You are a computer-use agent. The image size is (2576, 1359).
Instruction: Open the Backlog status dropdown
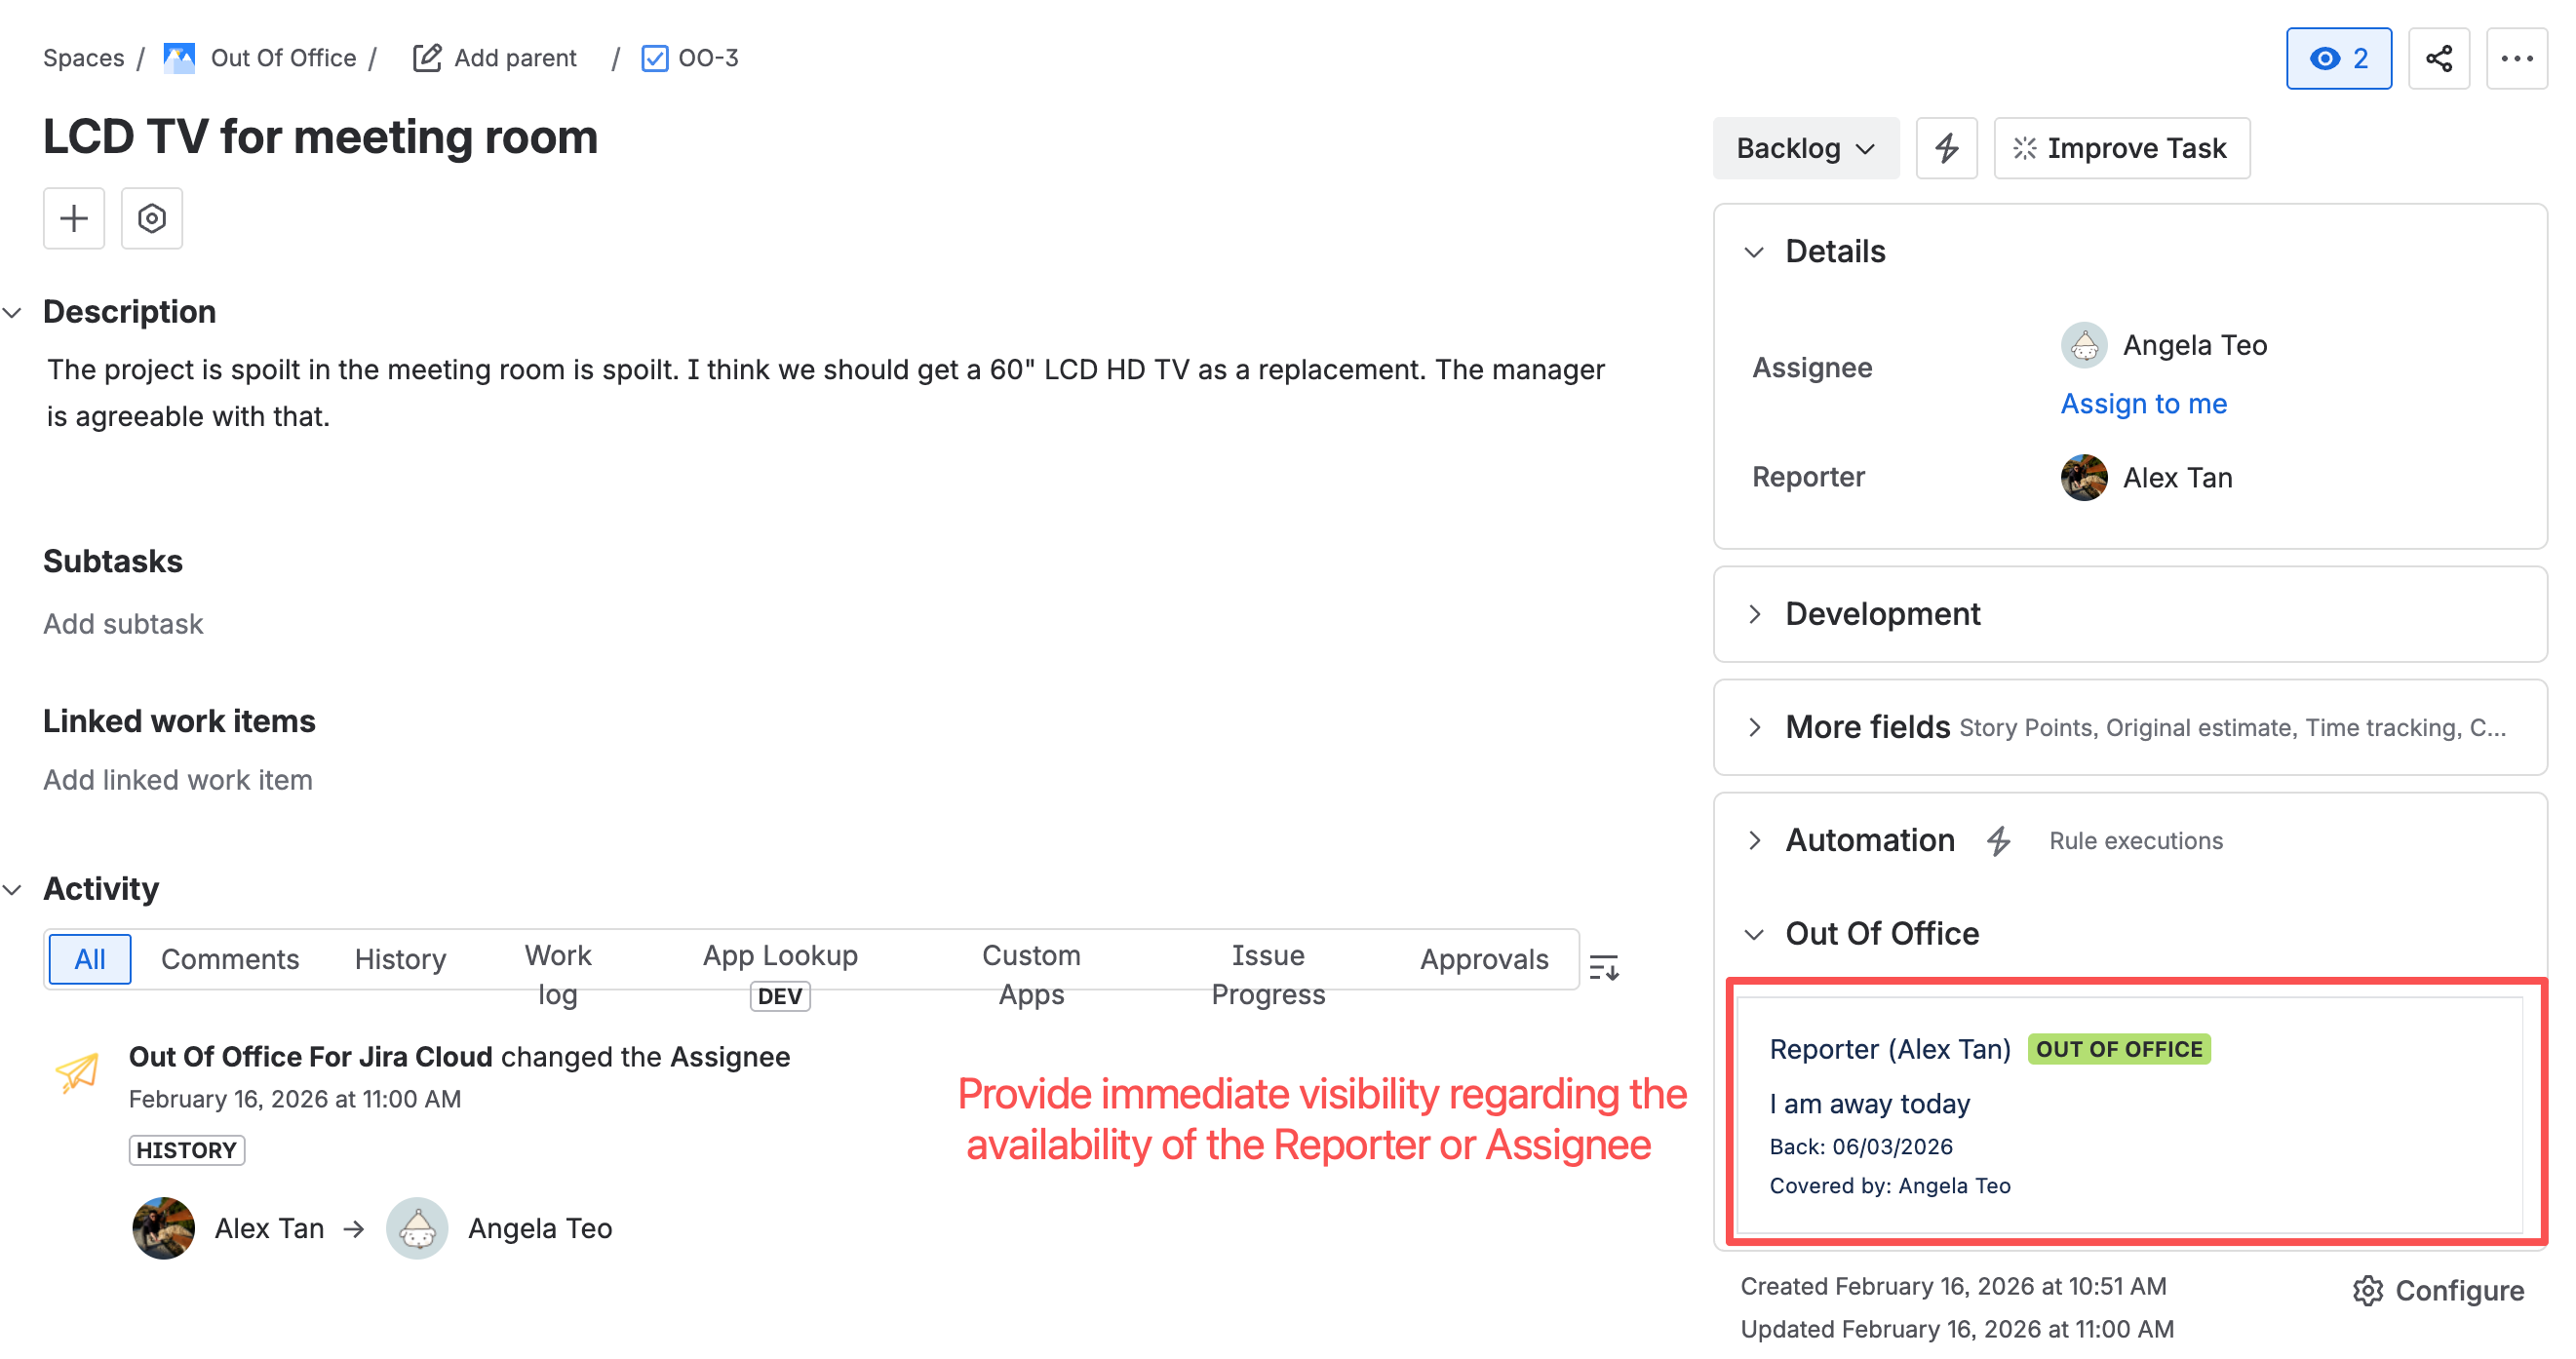tap(1804, 148)
